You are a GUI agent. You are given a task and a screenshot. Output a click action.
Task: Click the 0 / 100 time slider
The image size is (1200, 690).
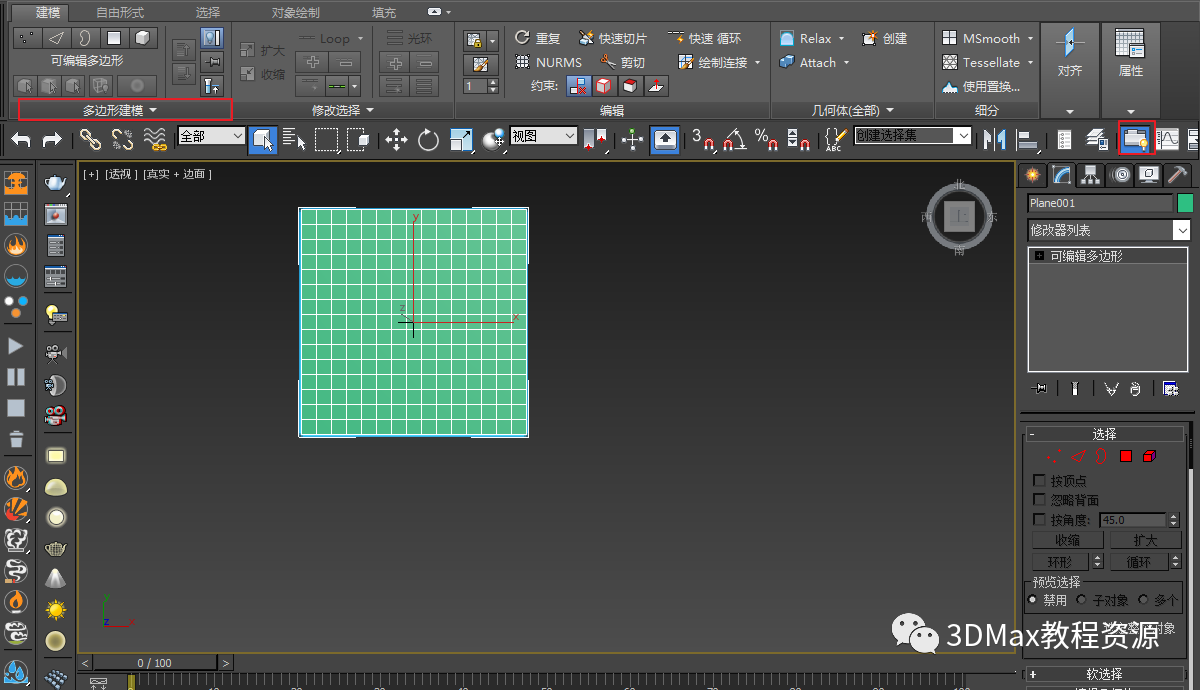(x=154, y=663)
